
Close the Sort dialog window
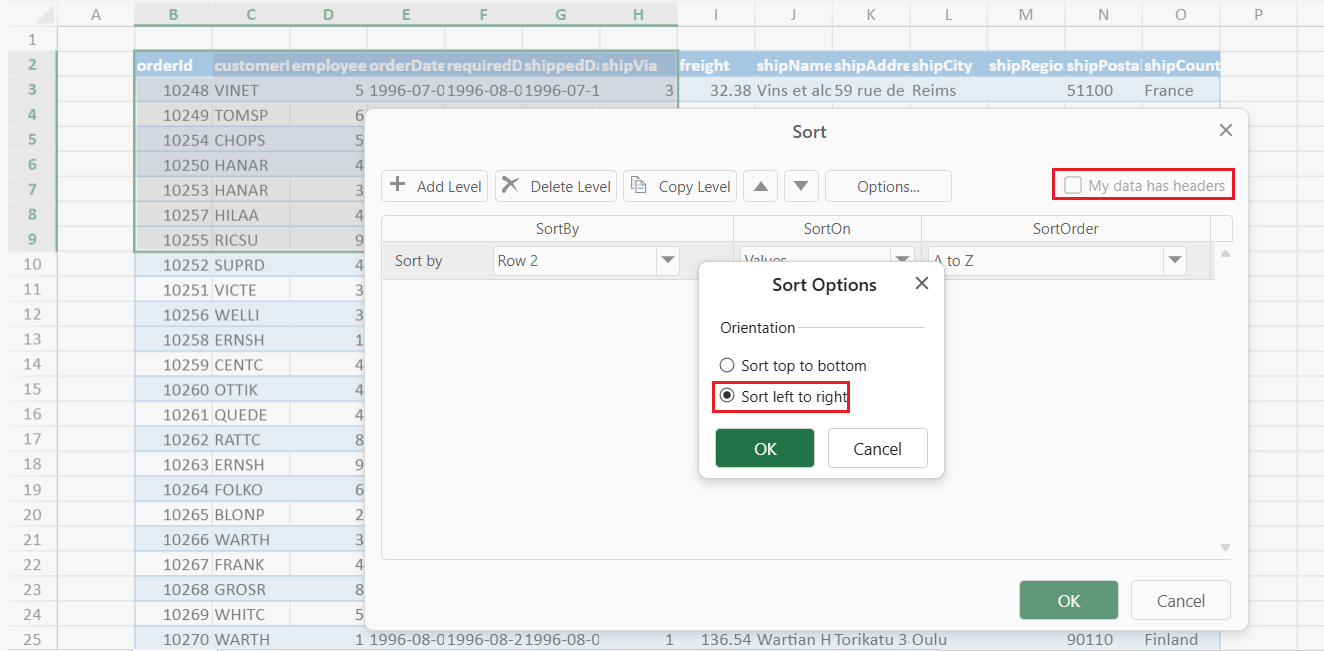point(1226,131)
